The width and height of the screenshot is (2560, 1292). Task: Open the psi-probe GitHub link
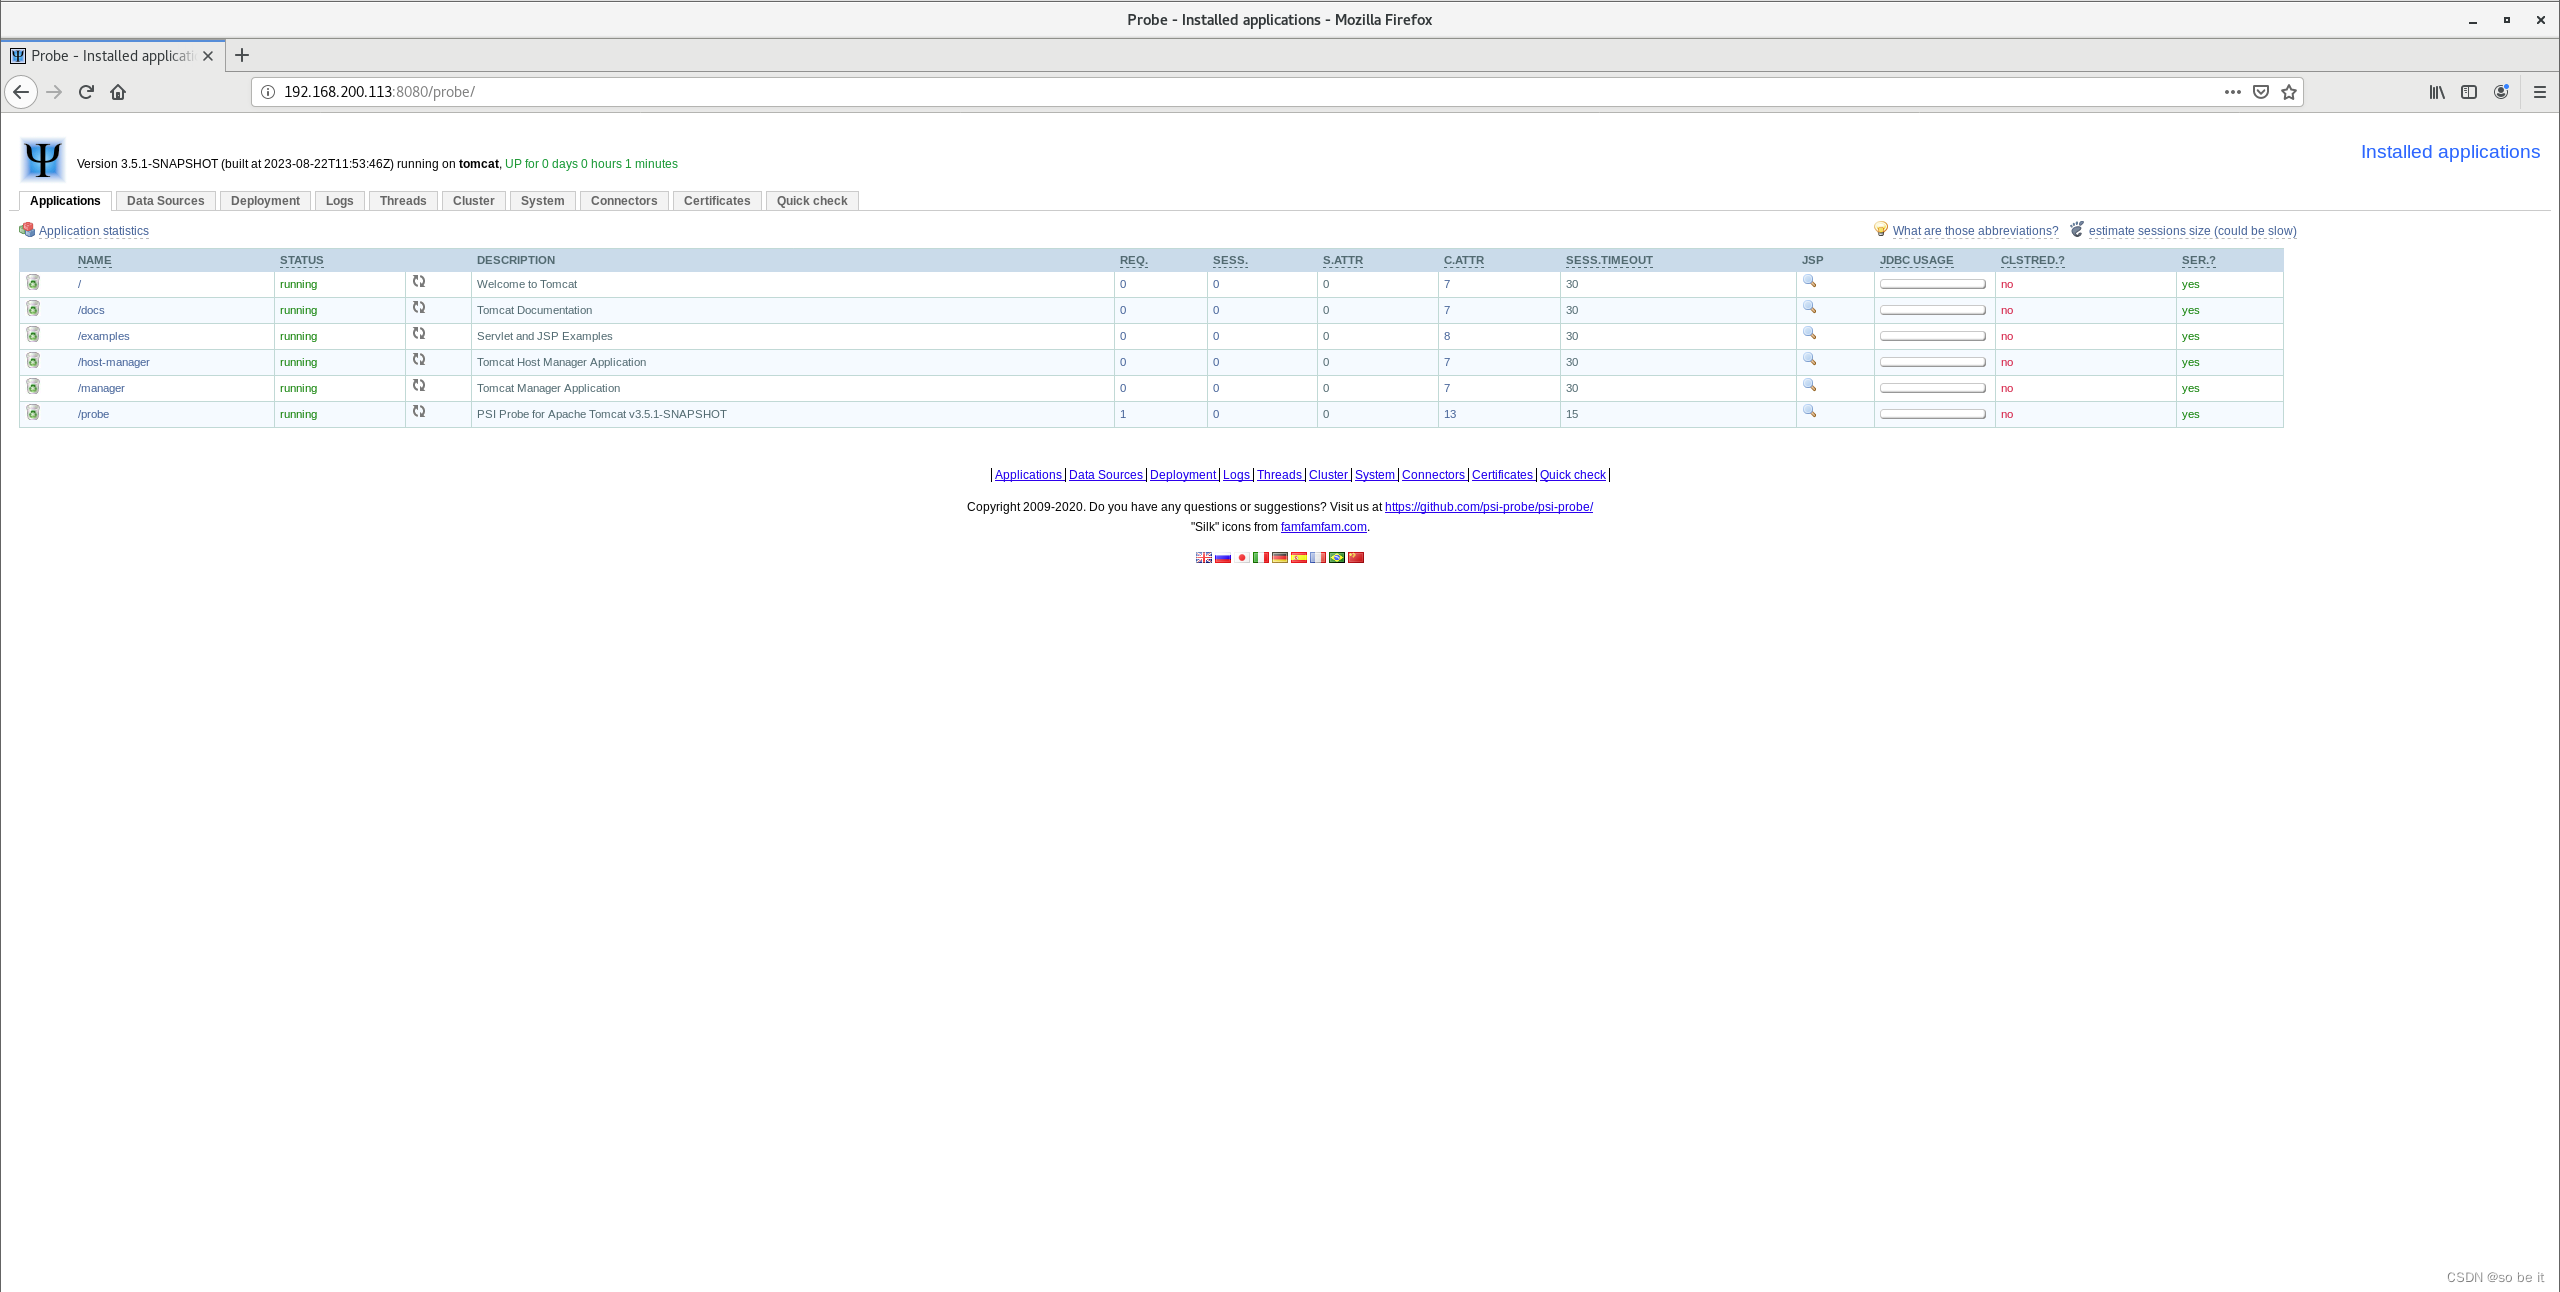pos(1489,508)
